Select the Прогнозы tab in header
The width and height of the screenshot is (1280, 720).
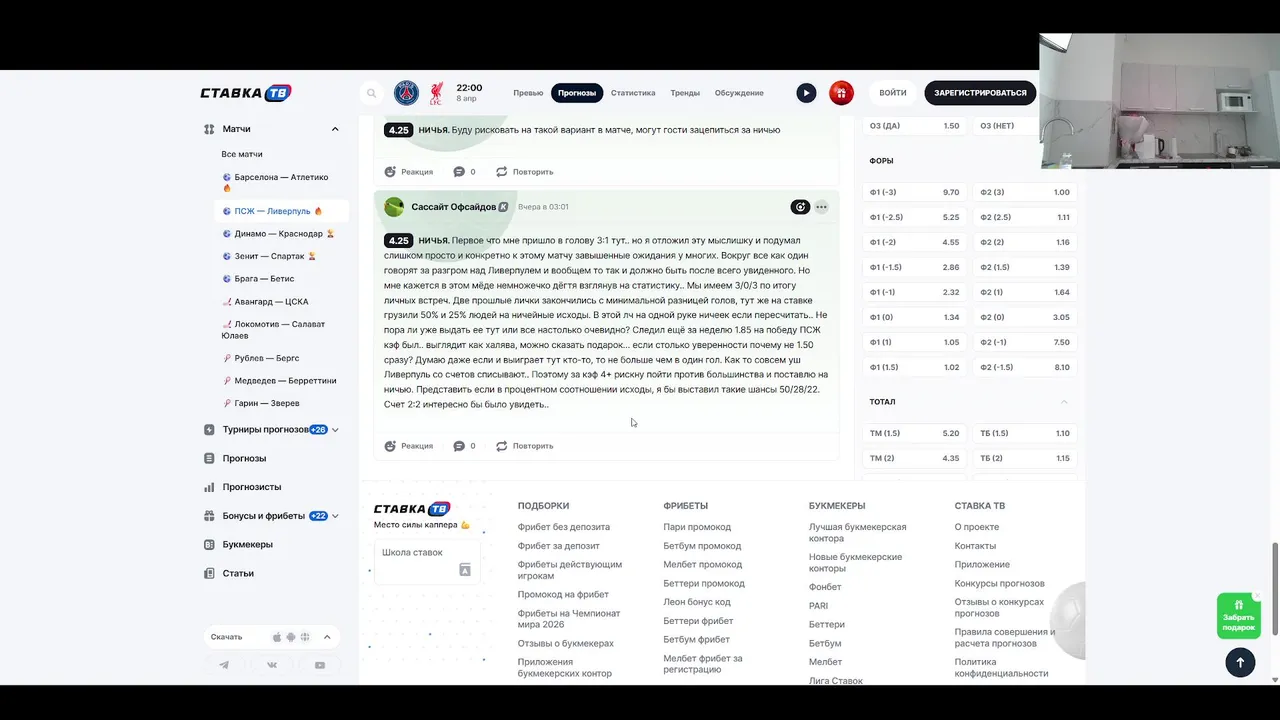coord(577,93)
